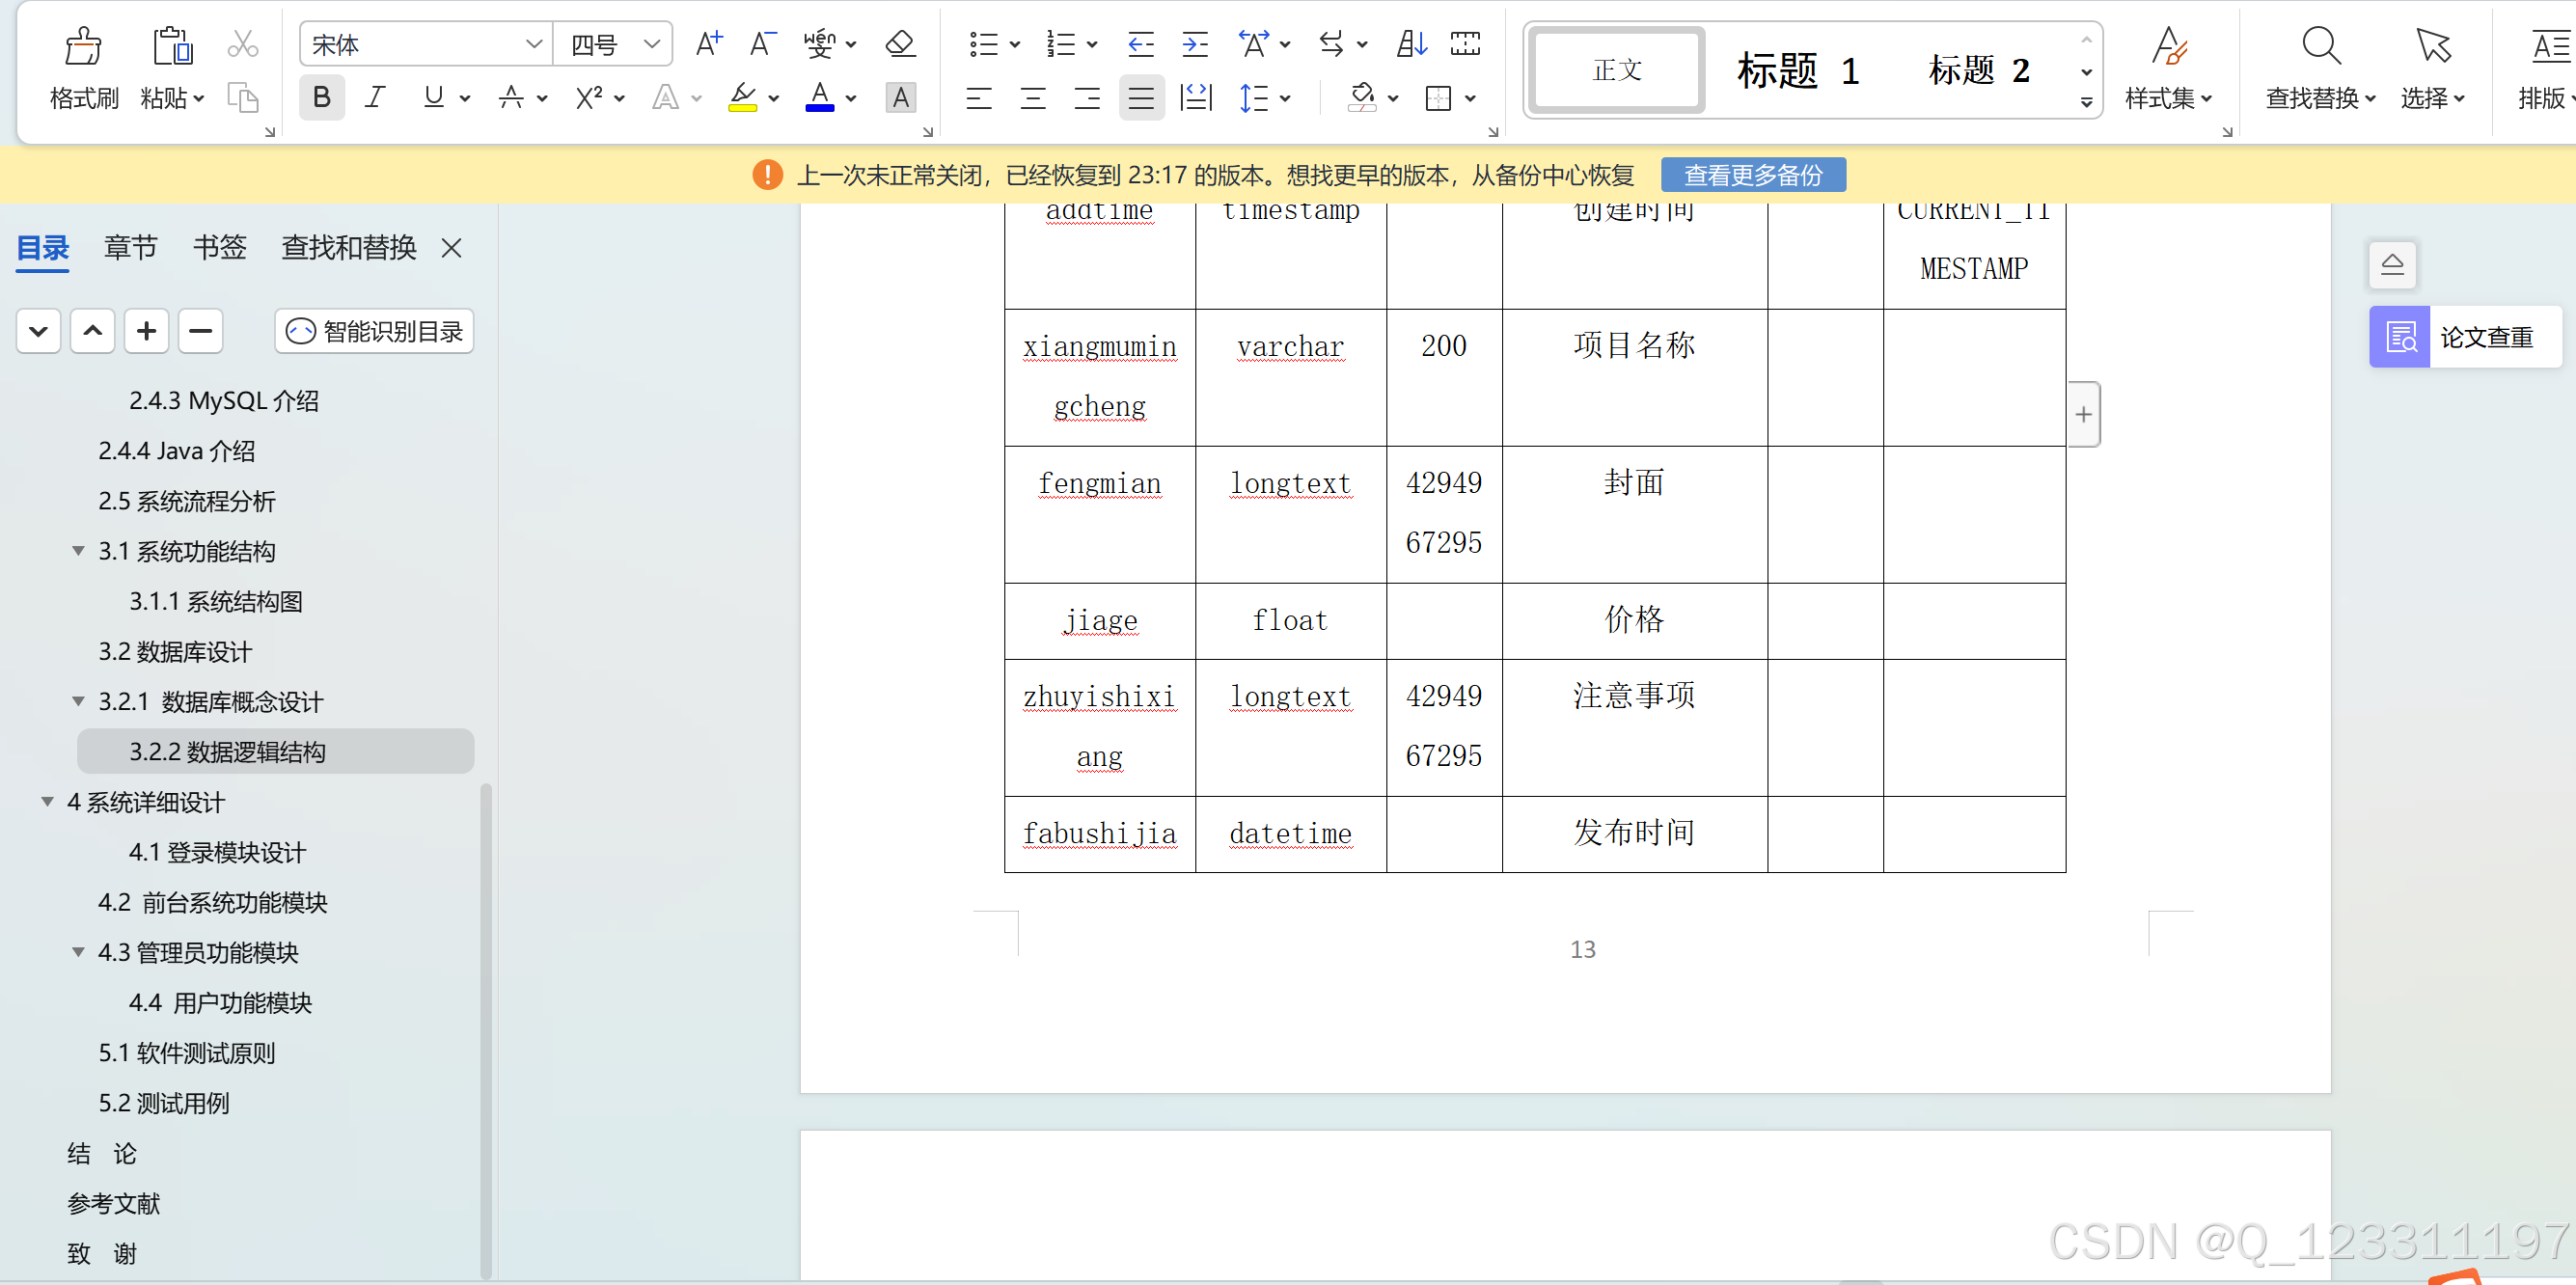This screenshot has width=2576, height=1285.
Task: Toggle Underline formatting
Action: [x=433, y=97]
